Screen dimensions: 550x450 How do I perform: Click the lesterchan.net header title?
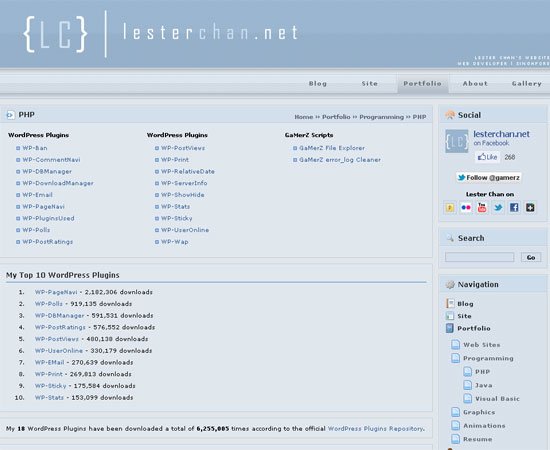pos(210,32)
